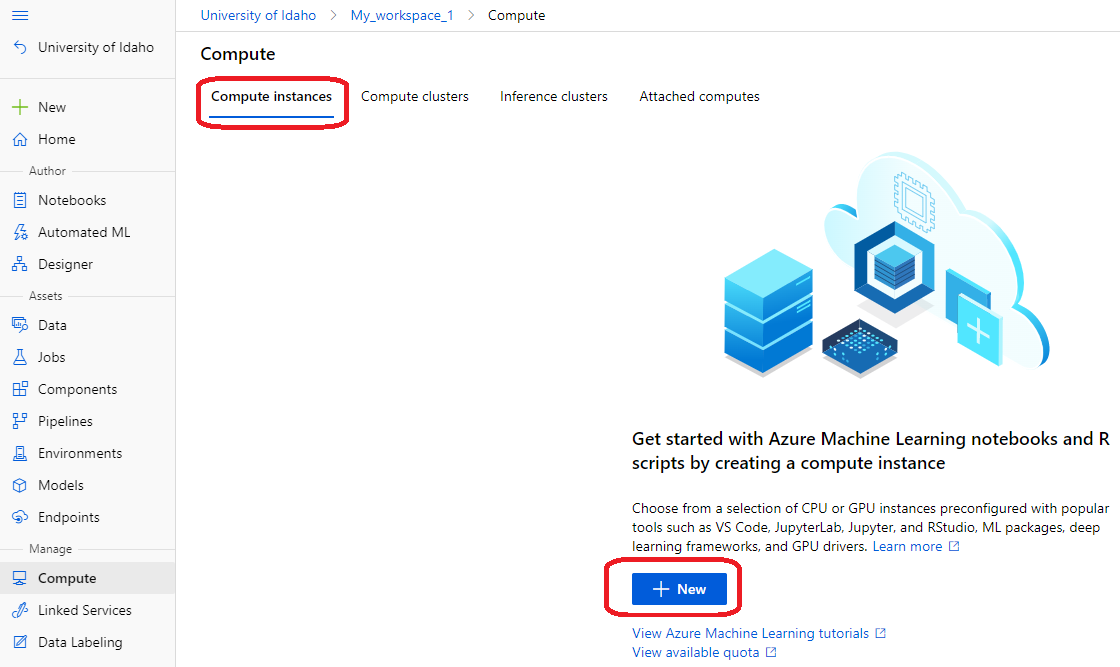Open the Automated ML icon
This screenshot has width=1120, height=667.
click(20, 232)
